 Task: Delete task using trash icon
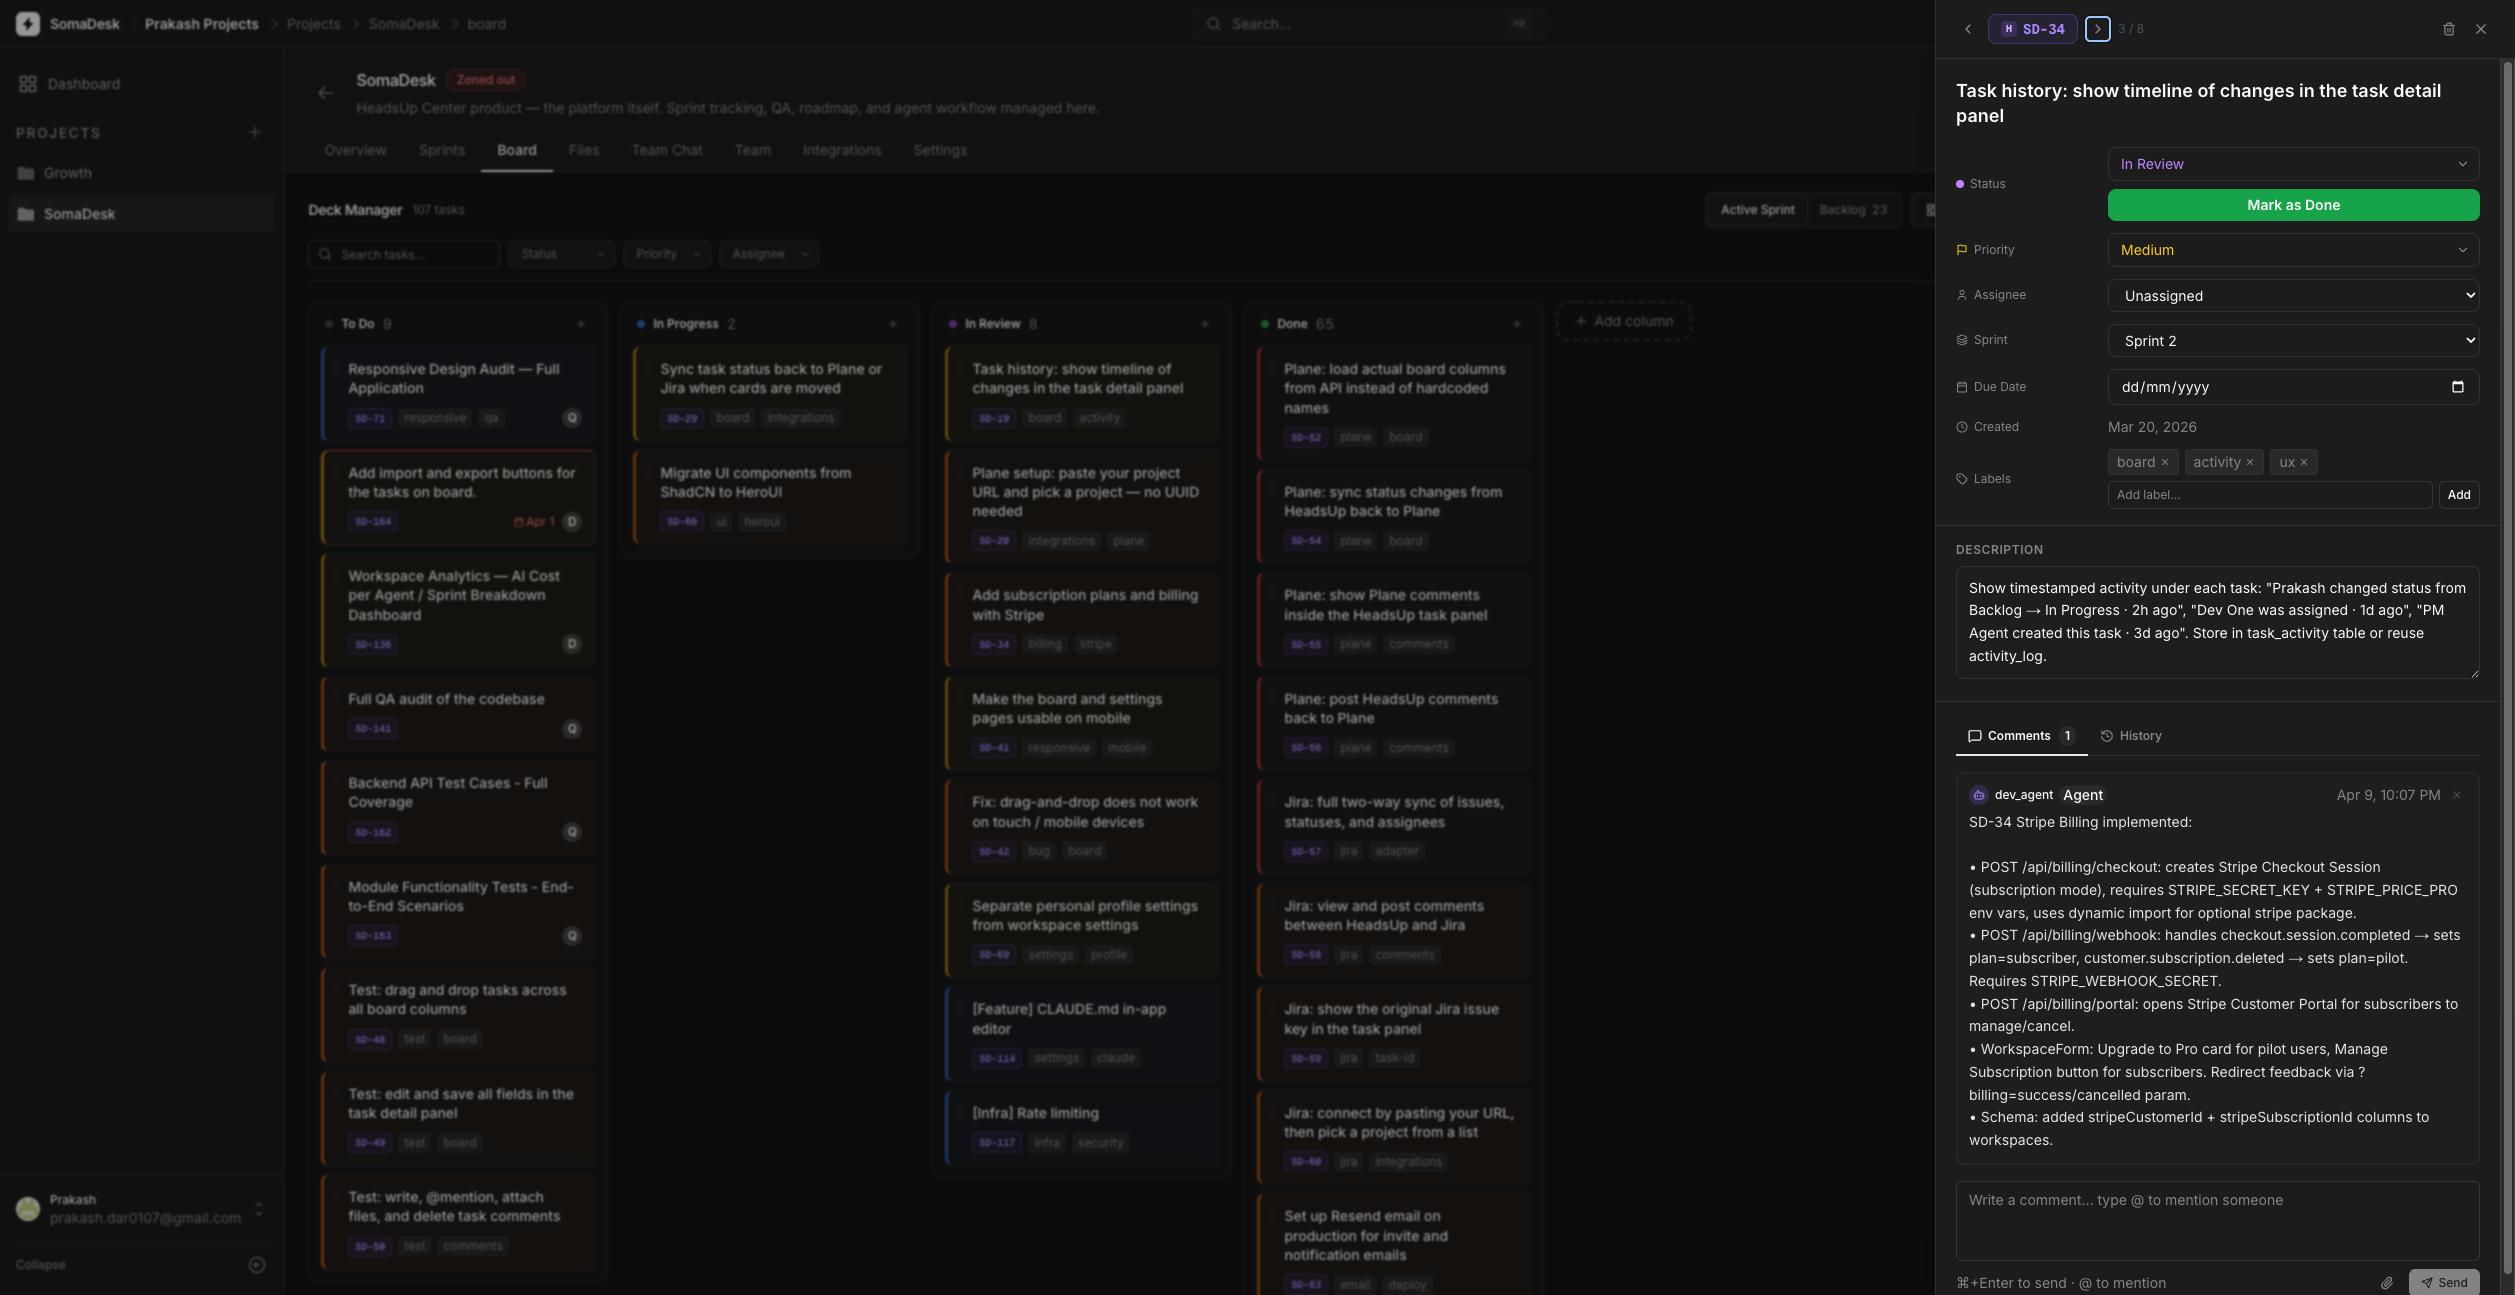pos(2449,29)
